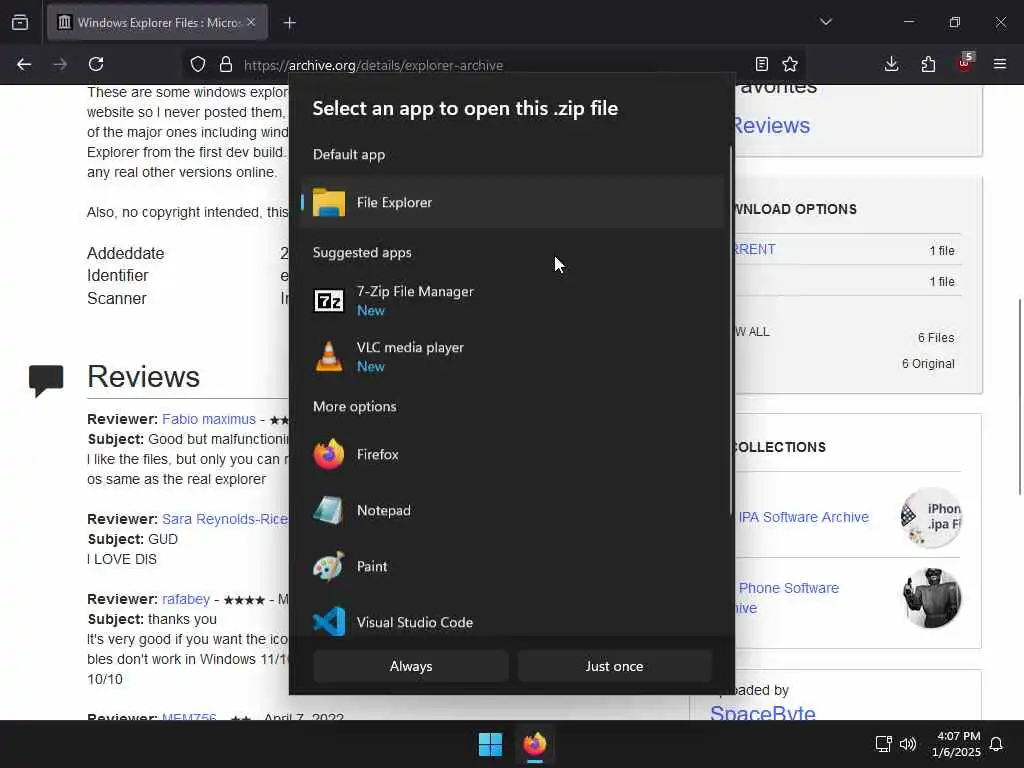This screenshot has width=1024, height=768.
Task: Click the iPhone .ipa collection thumbnail
Action: (931, 517)
